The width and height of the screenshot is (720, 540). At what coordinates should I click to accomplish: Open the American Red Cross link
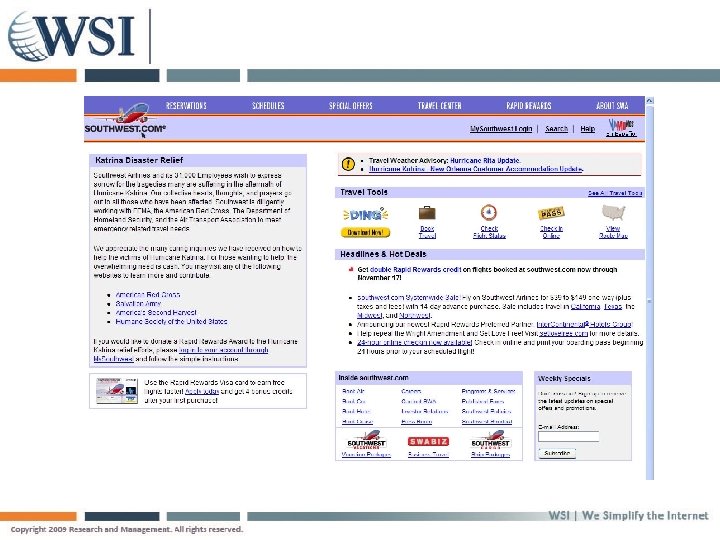click(x=148, y=294)
